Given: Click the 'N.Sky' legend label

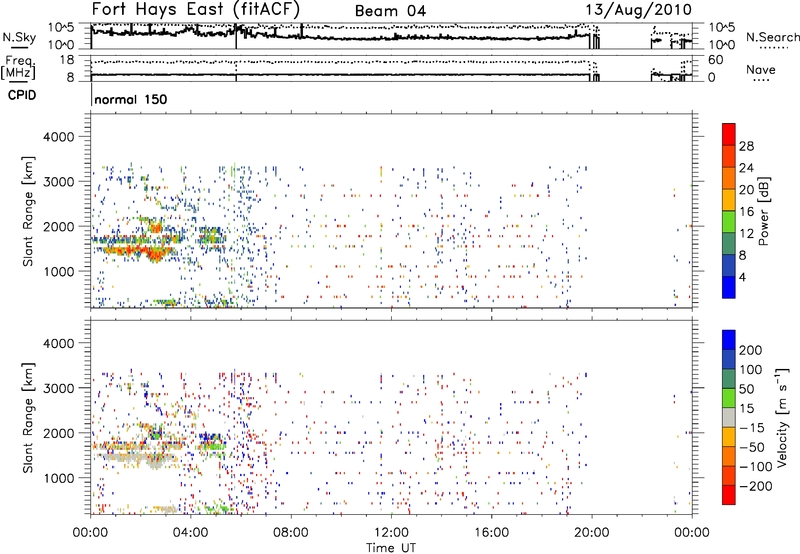Looking at the screenshot, I should pyautogui.click(x=19, y=37).
